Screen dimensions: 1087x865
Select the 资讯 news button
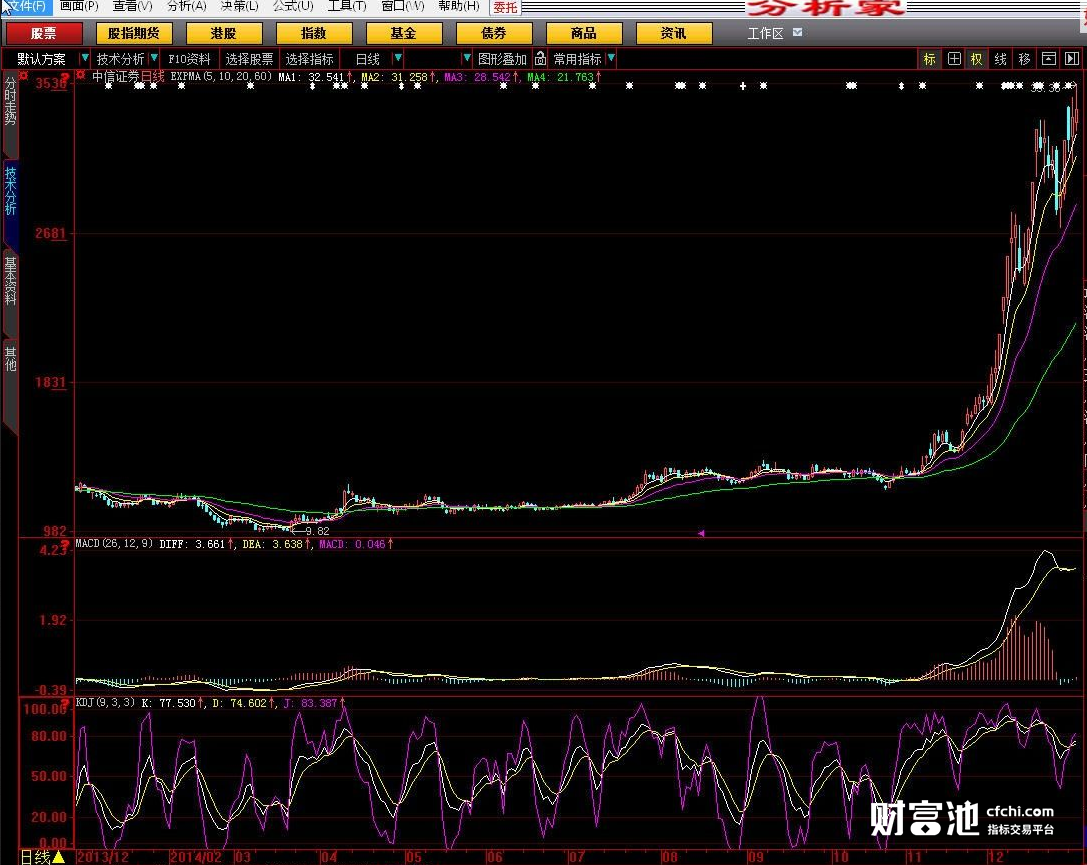click(674, 33)
